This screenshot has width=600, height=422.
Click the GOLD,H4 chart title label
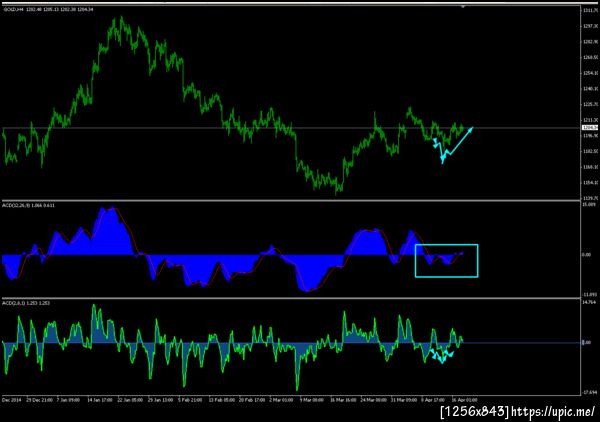48,9
